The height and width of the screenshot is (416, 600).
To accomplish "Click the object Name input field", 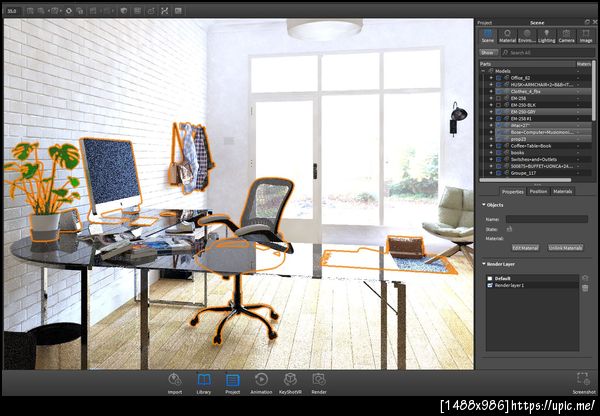I will (547, 219).
